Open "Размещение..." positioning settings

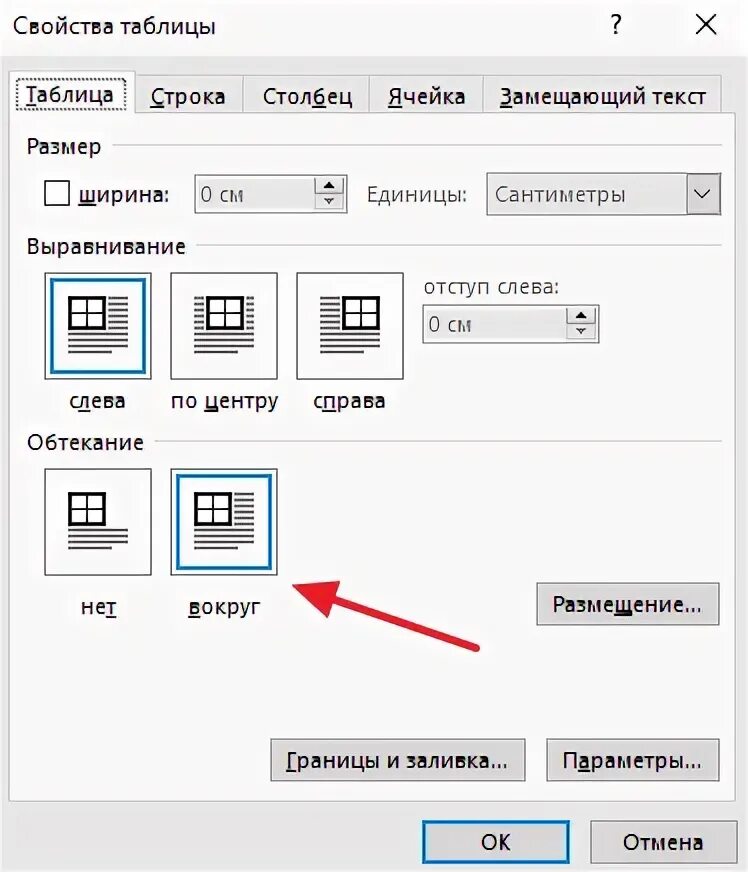[627, 604]
